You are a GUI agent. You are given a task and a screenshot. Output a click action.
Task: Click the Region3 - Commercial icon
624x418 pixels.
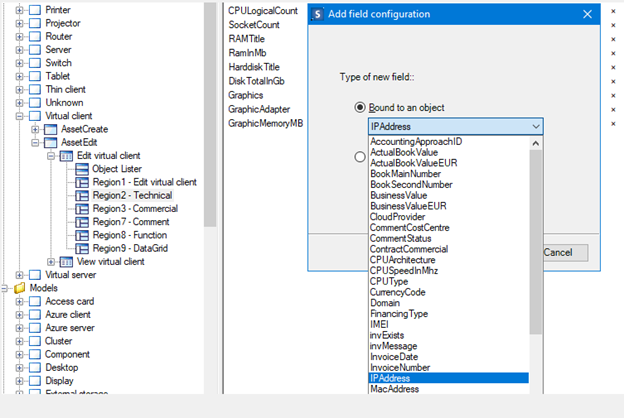(x=82, y=209)
